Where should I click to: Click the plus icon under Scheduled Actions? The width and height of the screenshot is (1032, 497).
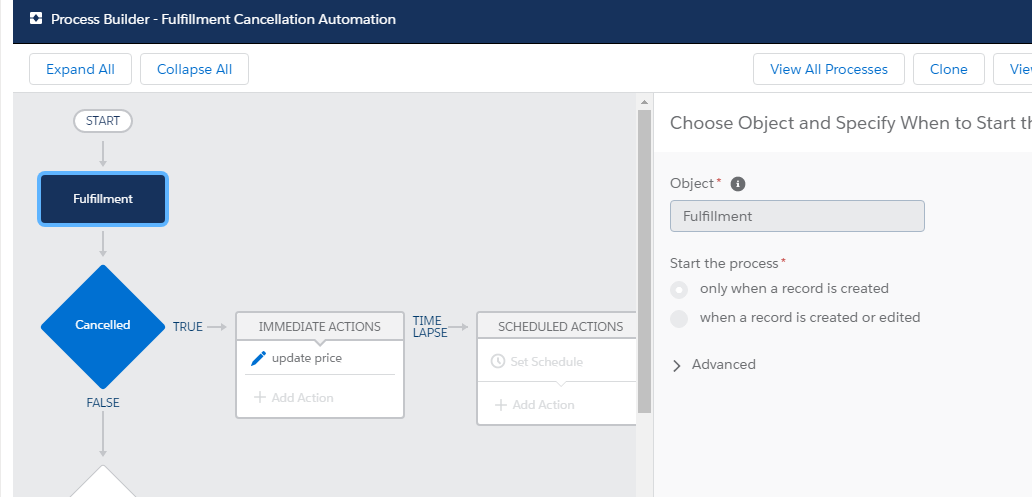pyautogui.click(x=501, y=405)
